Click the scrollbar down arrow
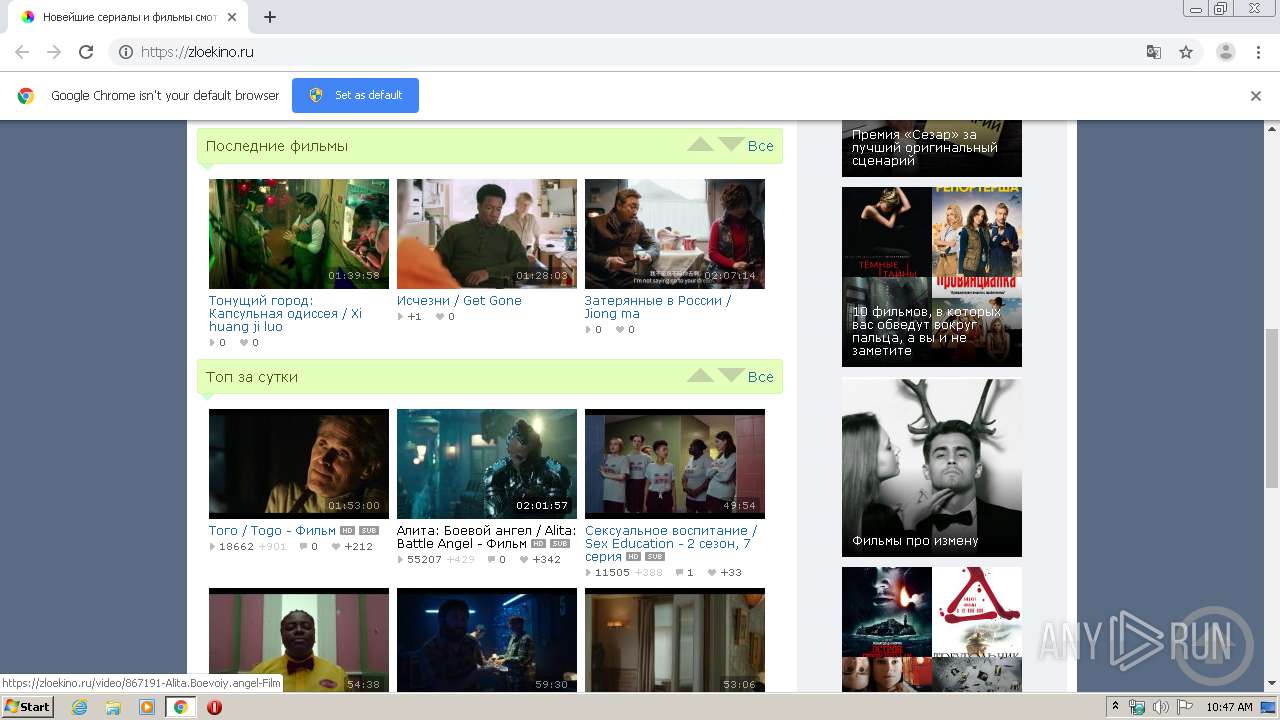1280x720 pixels. coord(1272,684)
